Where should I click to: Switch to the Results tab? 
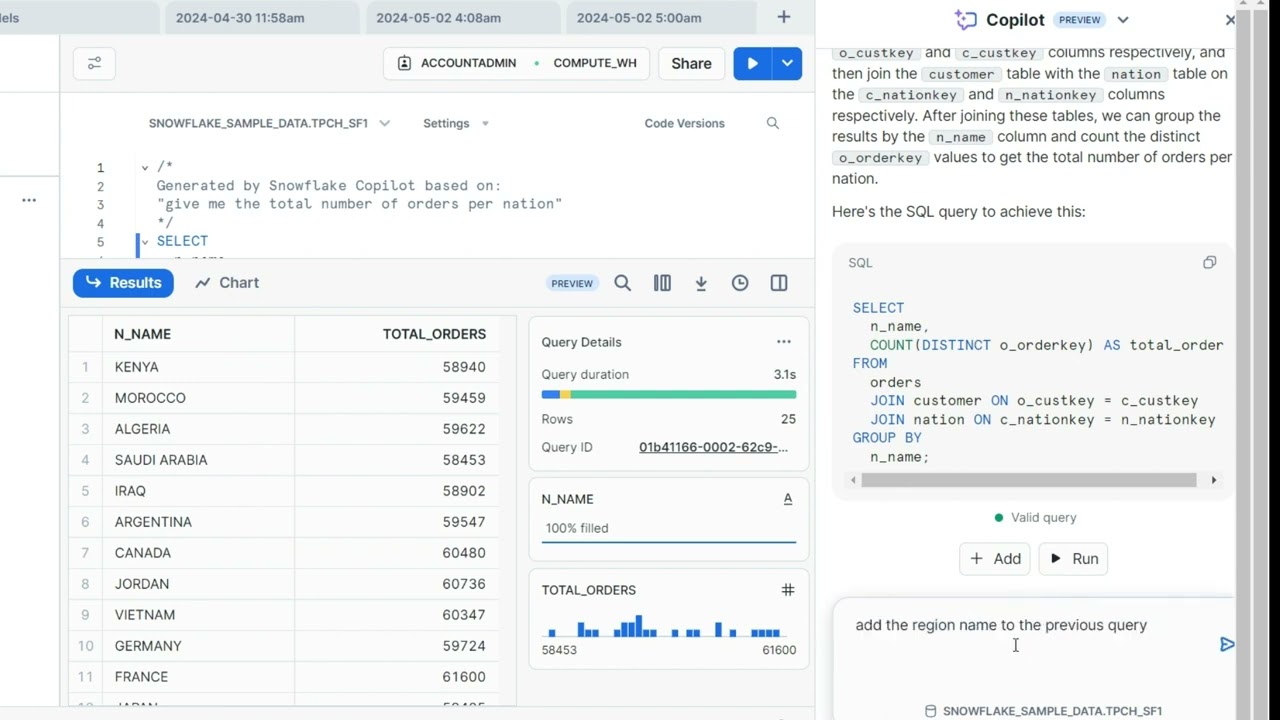(123, 283)
